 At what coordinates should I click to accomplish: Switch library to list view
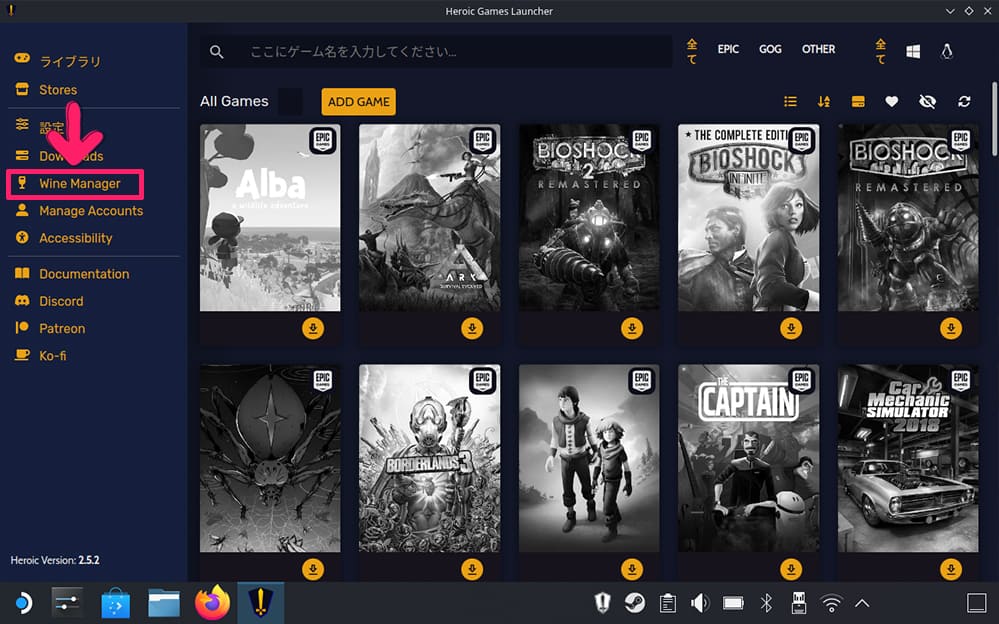pyautogui.click(x=791, y=101)
